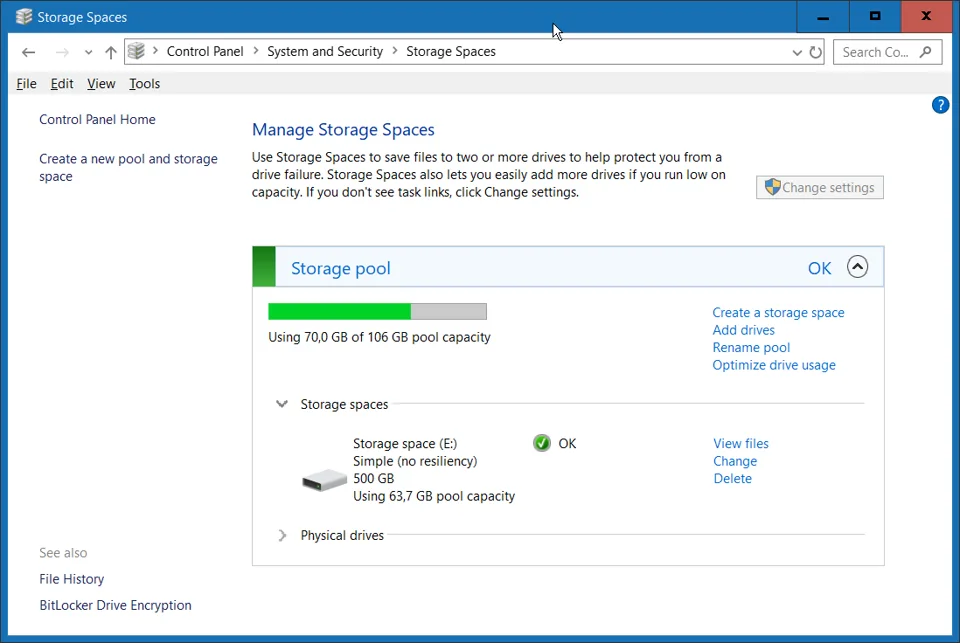This screenshot has height=643, width=960.
Task: View files of storage space E:
Action: 741,443
